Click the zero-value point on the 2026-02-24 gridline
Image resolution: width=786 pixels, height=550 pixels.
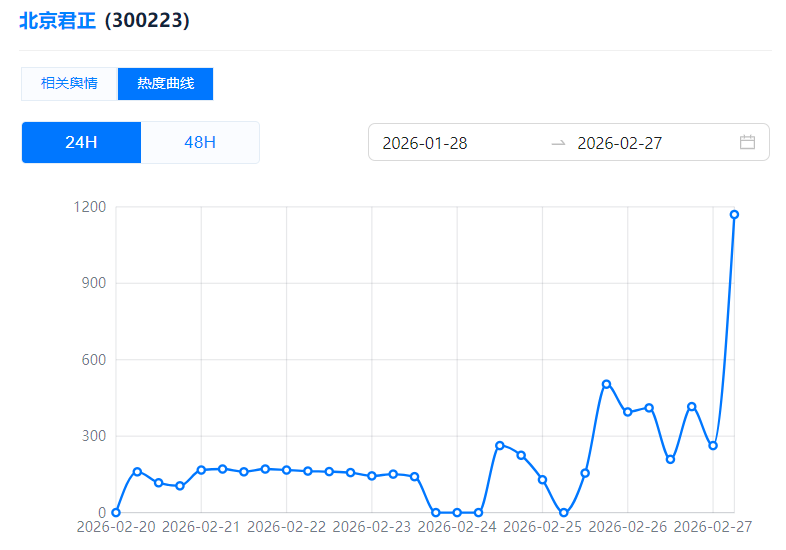coord(457,512)
